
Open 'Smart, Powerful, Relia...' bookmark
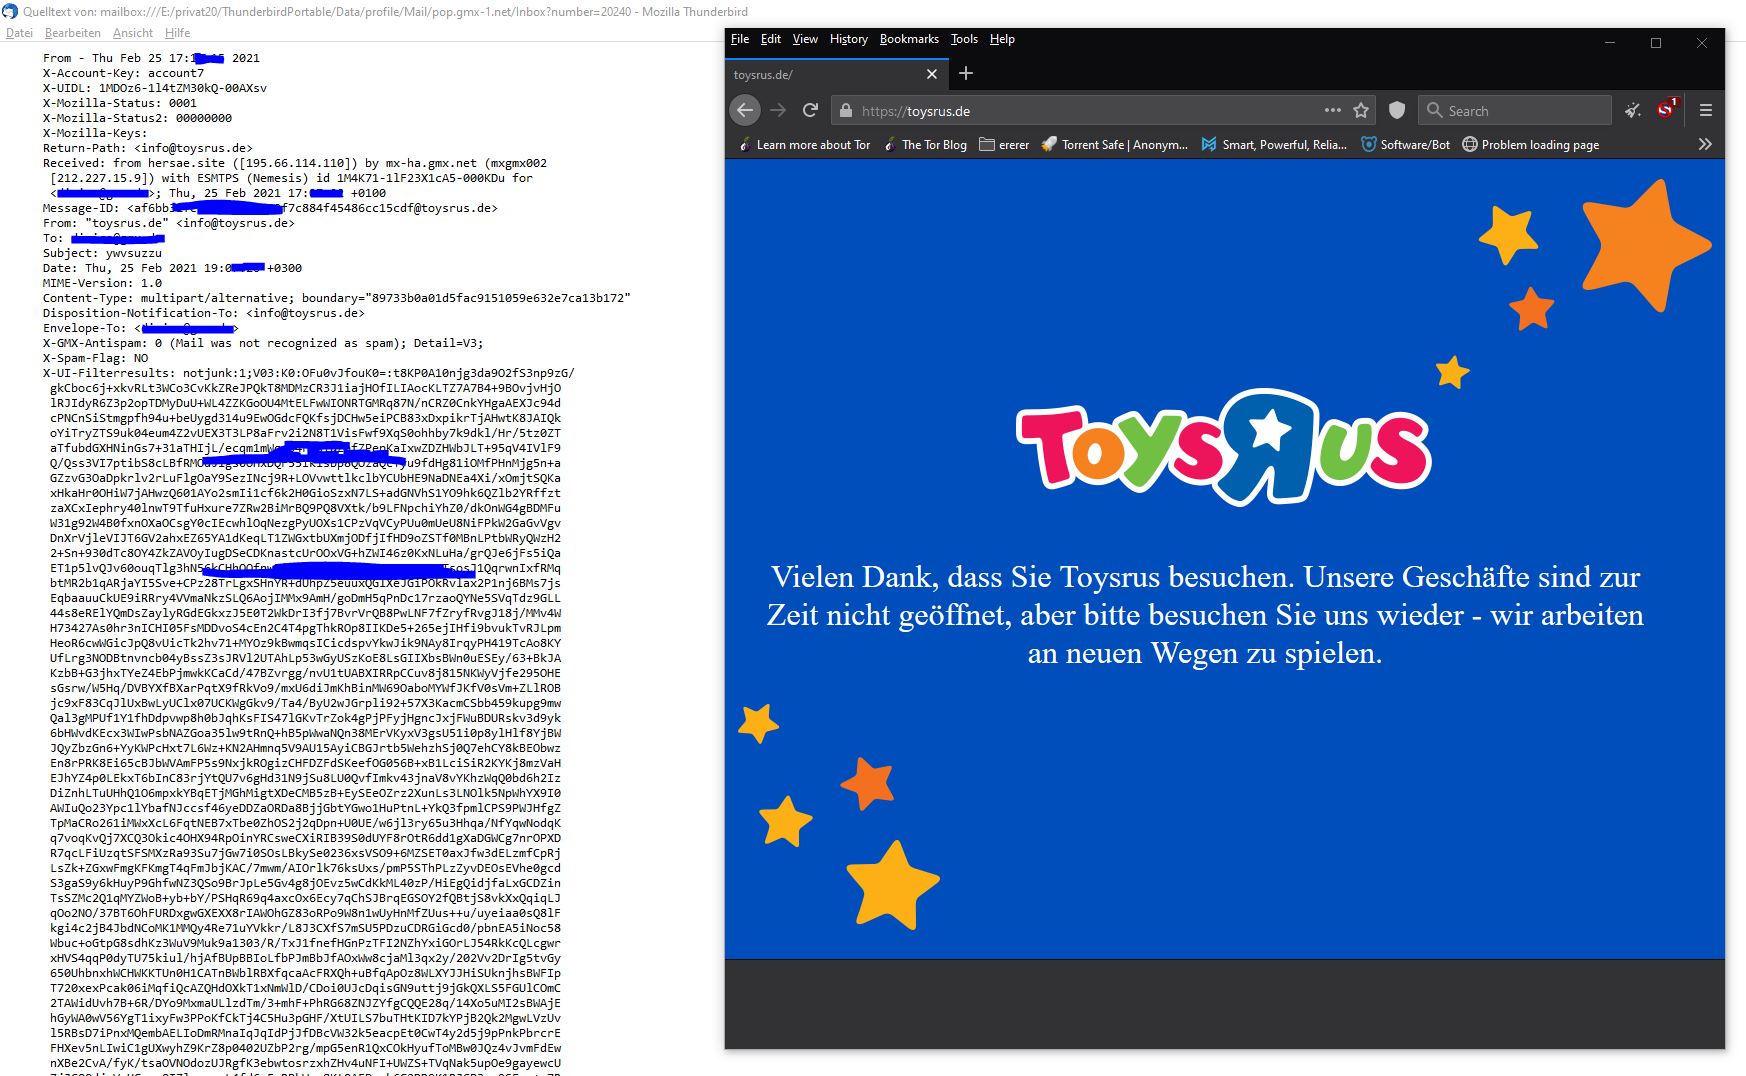pyautogui.click(x=1274, y=144)
